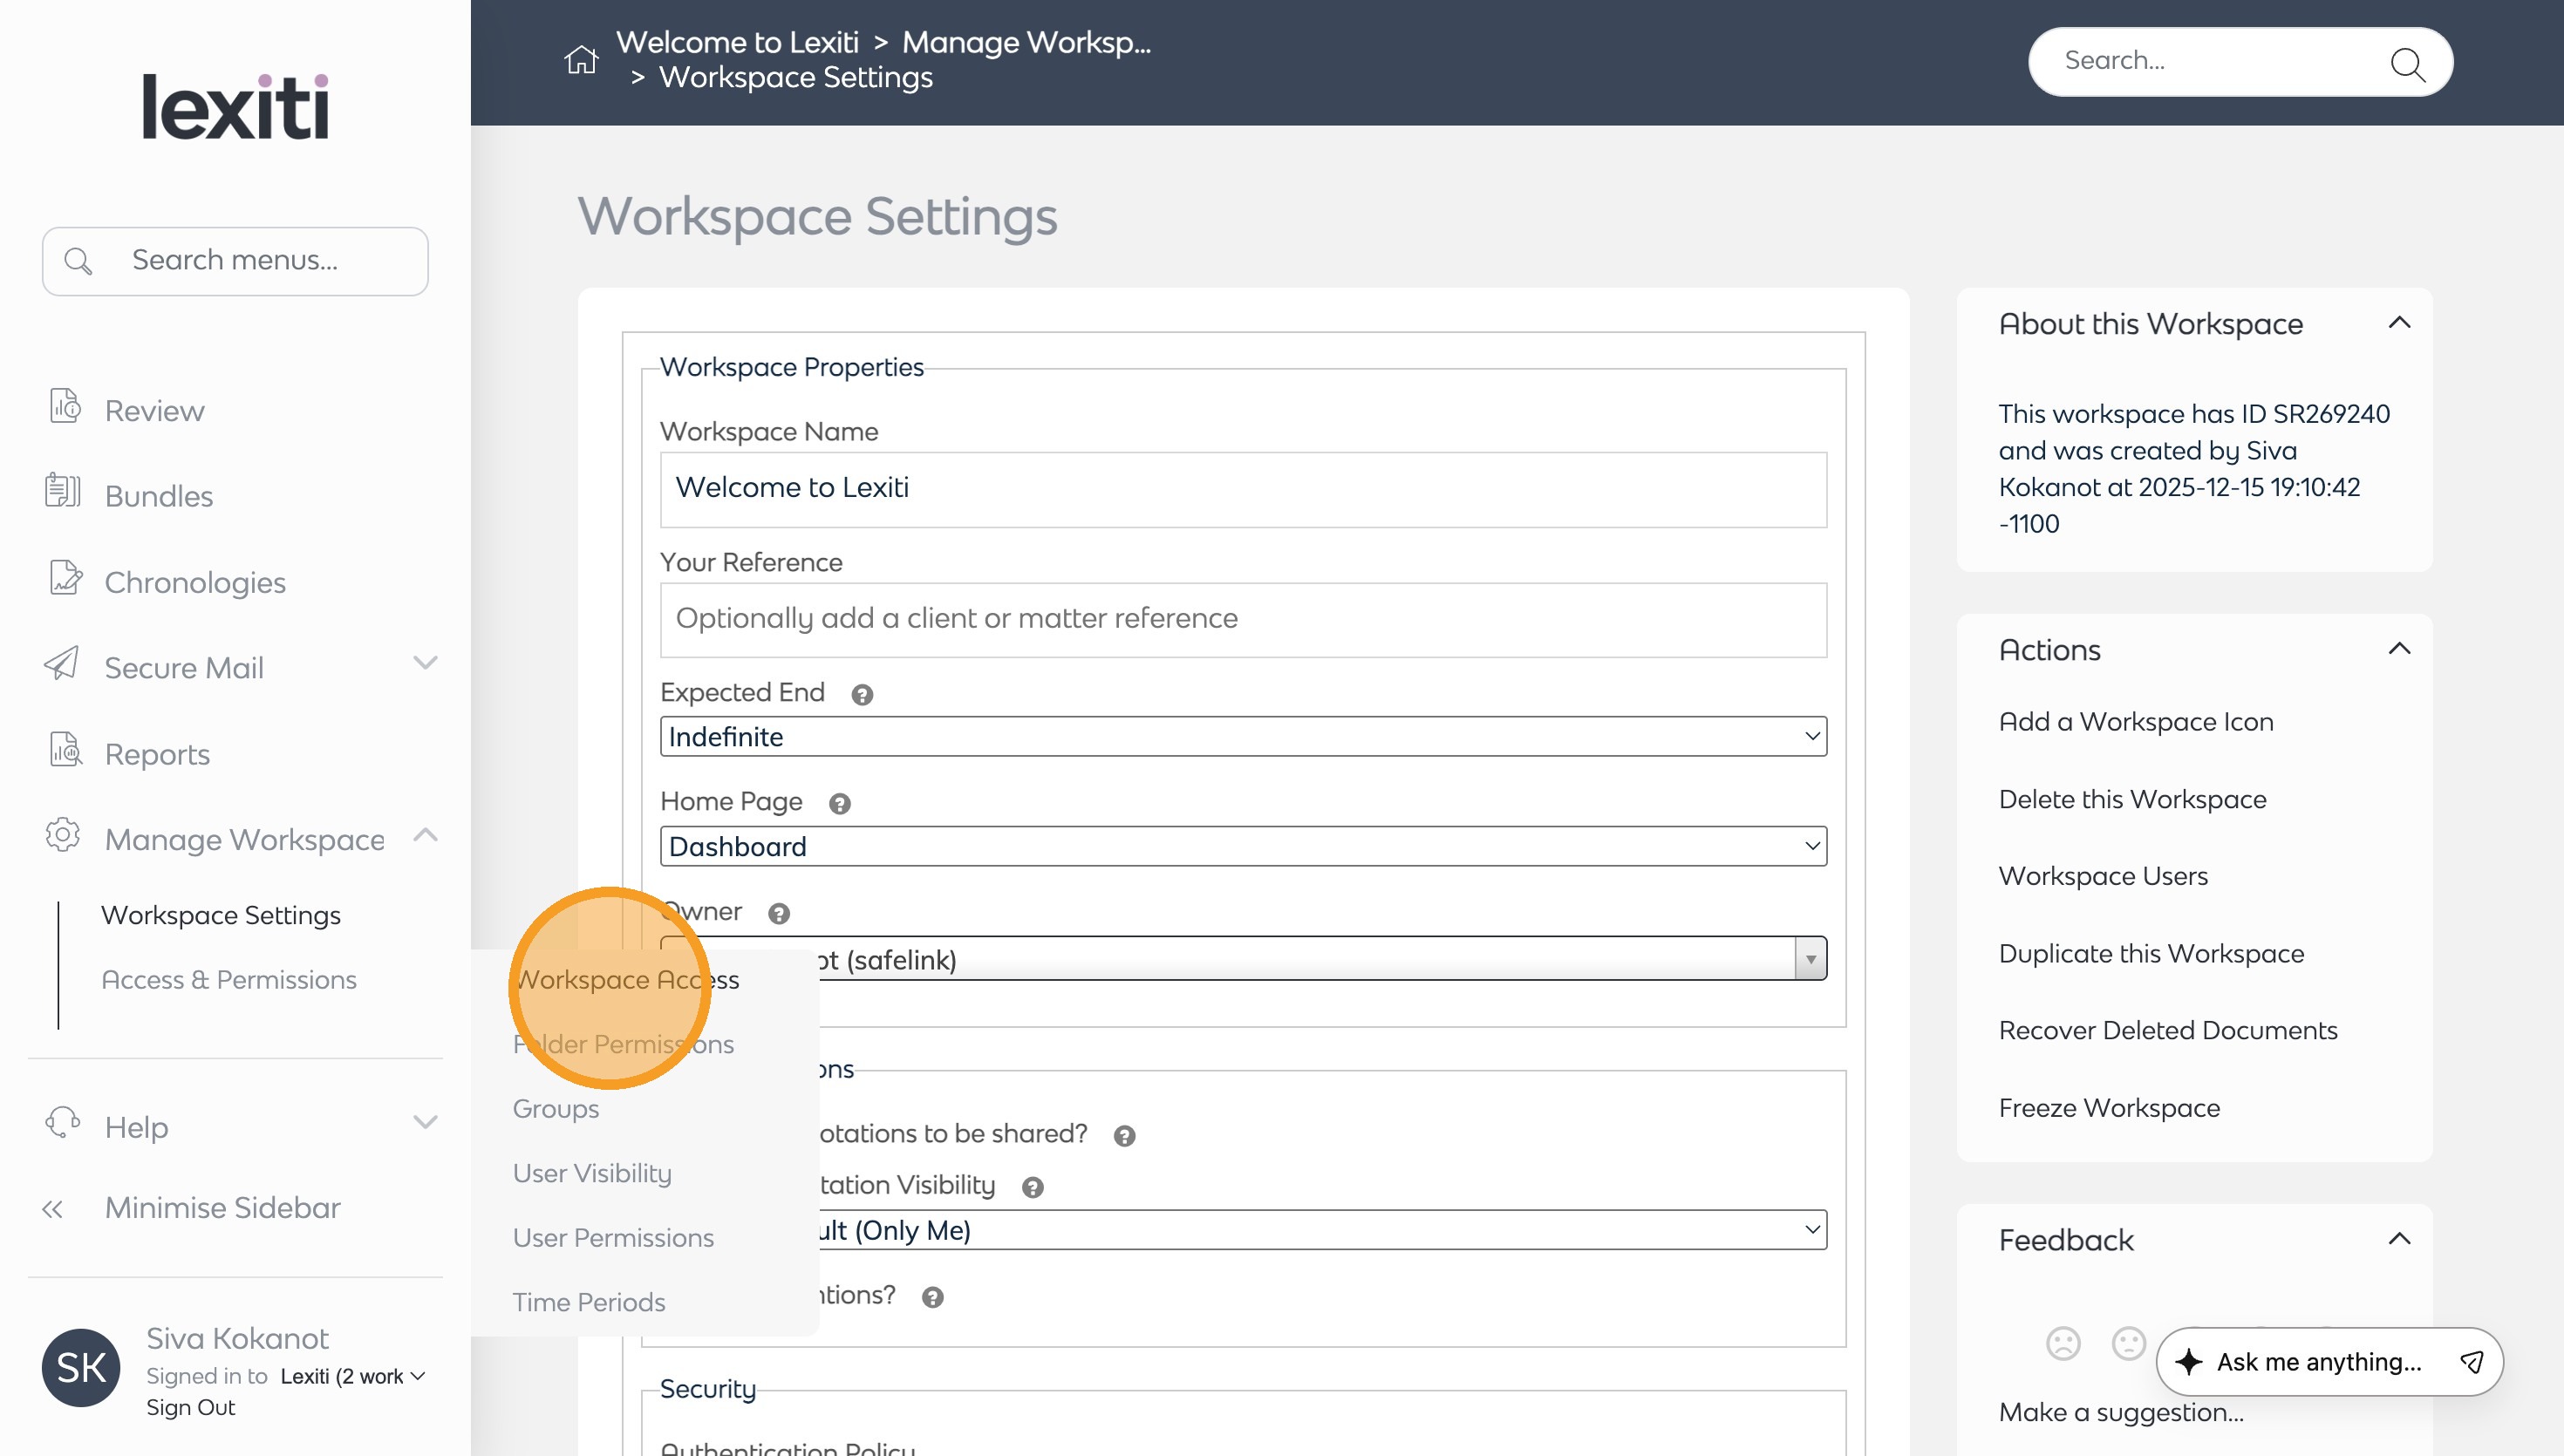
Task: Collapse the About this Workspace panel
Action: [2398, 323]
